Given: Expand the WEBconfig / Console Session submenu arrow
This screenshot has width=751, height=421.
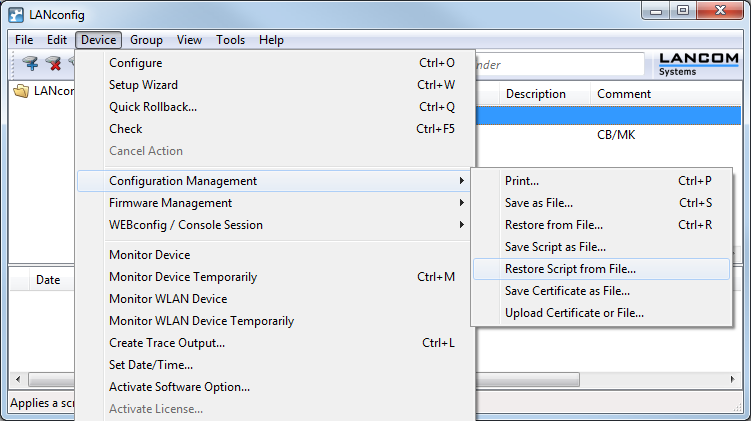Looking at the screenshot, I should click(461, 225).
